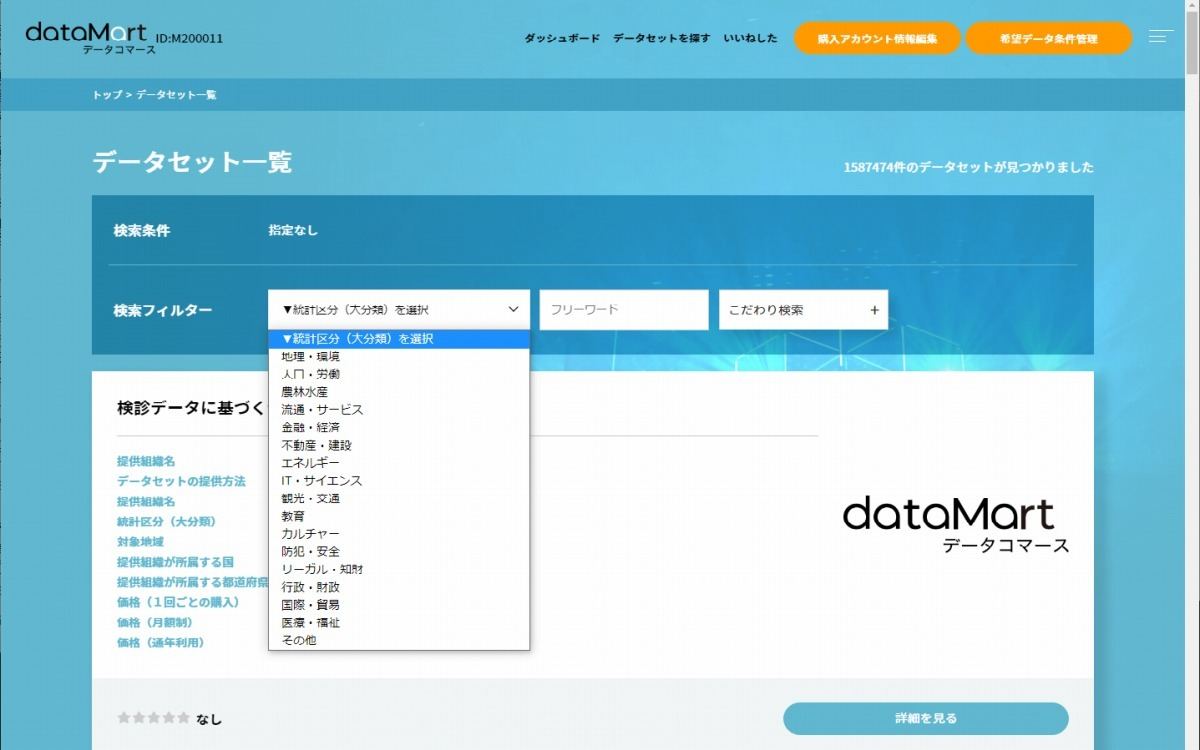This screenshot has width=1200, height=750.
Task: Select 人口・労働 option
Action: (399, 374)
